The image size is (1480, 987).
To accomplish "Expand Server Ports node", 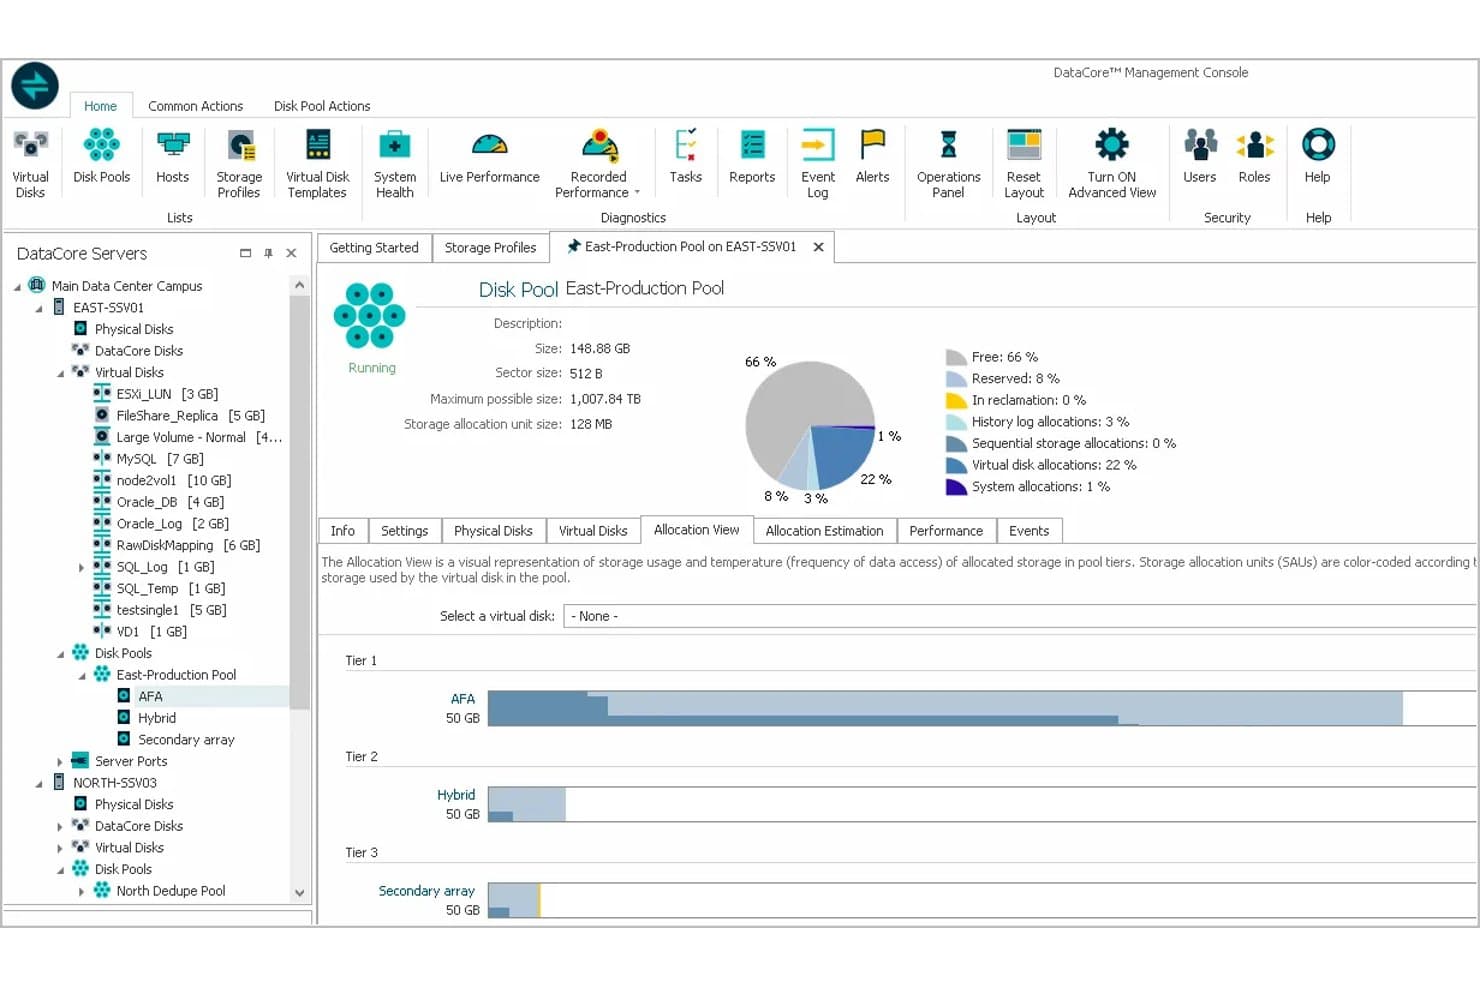I will click(x=60, y=762).
